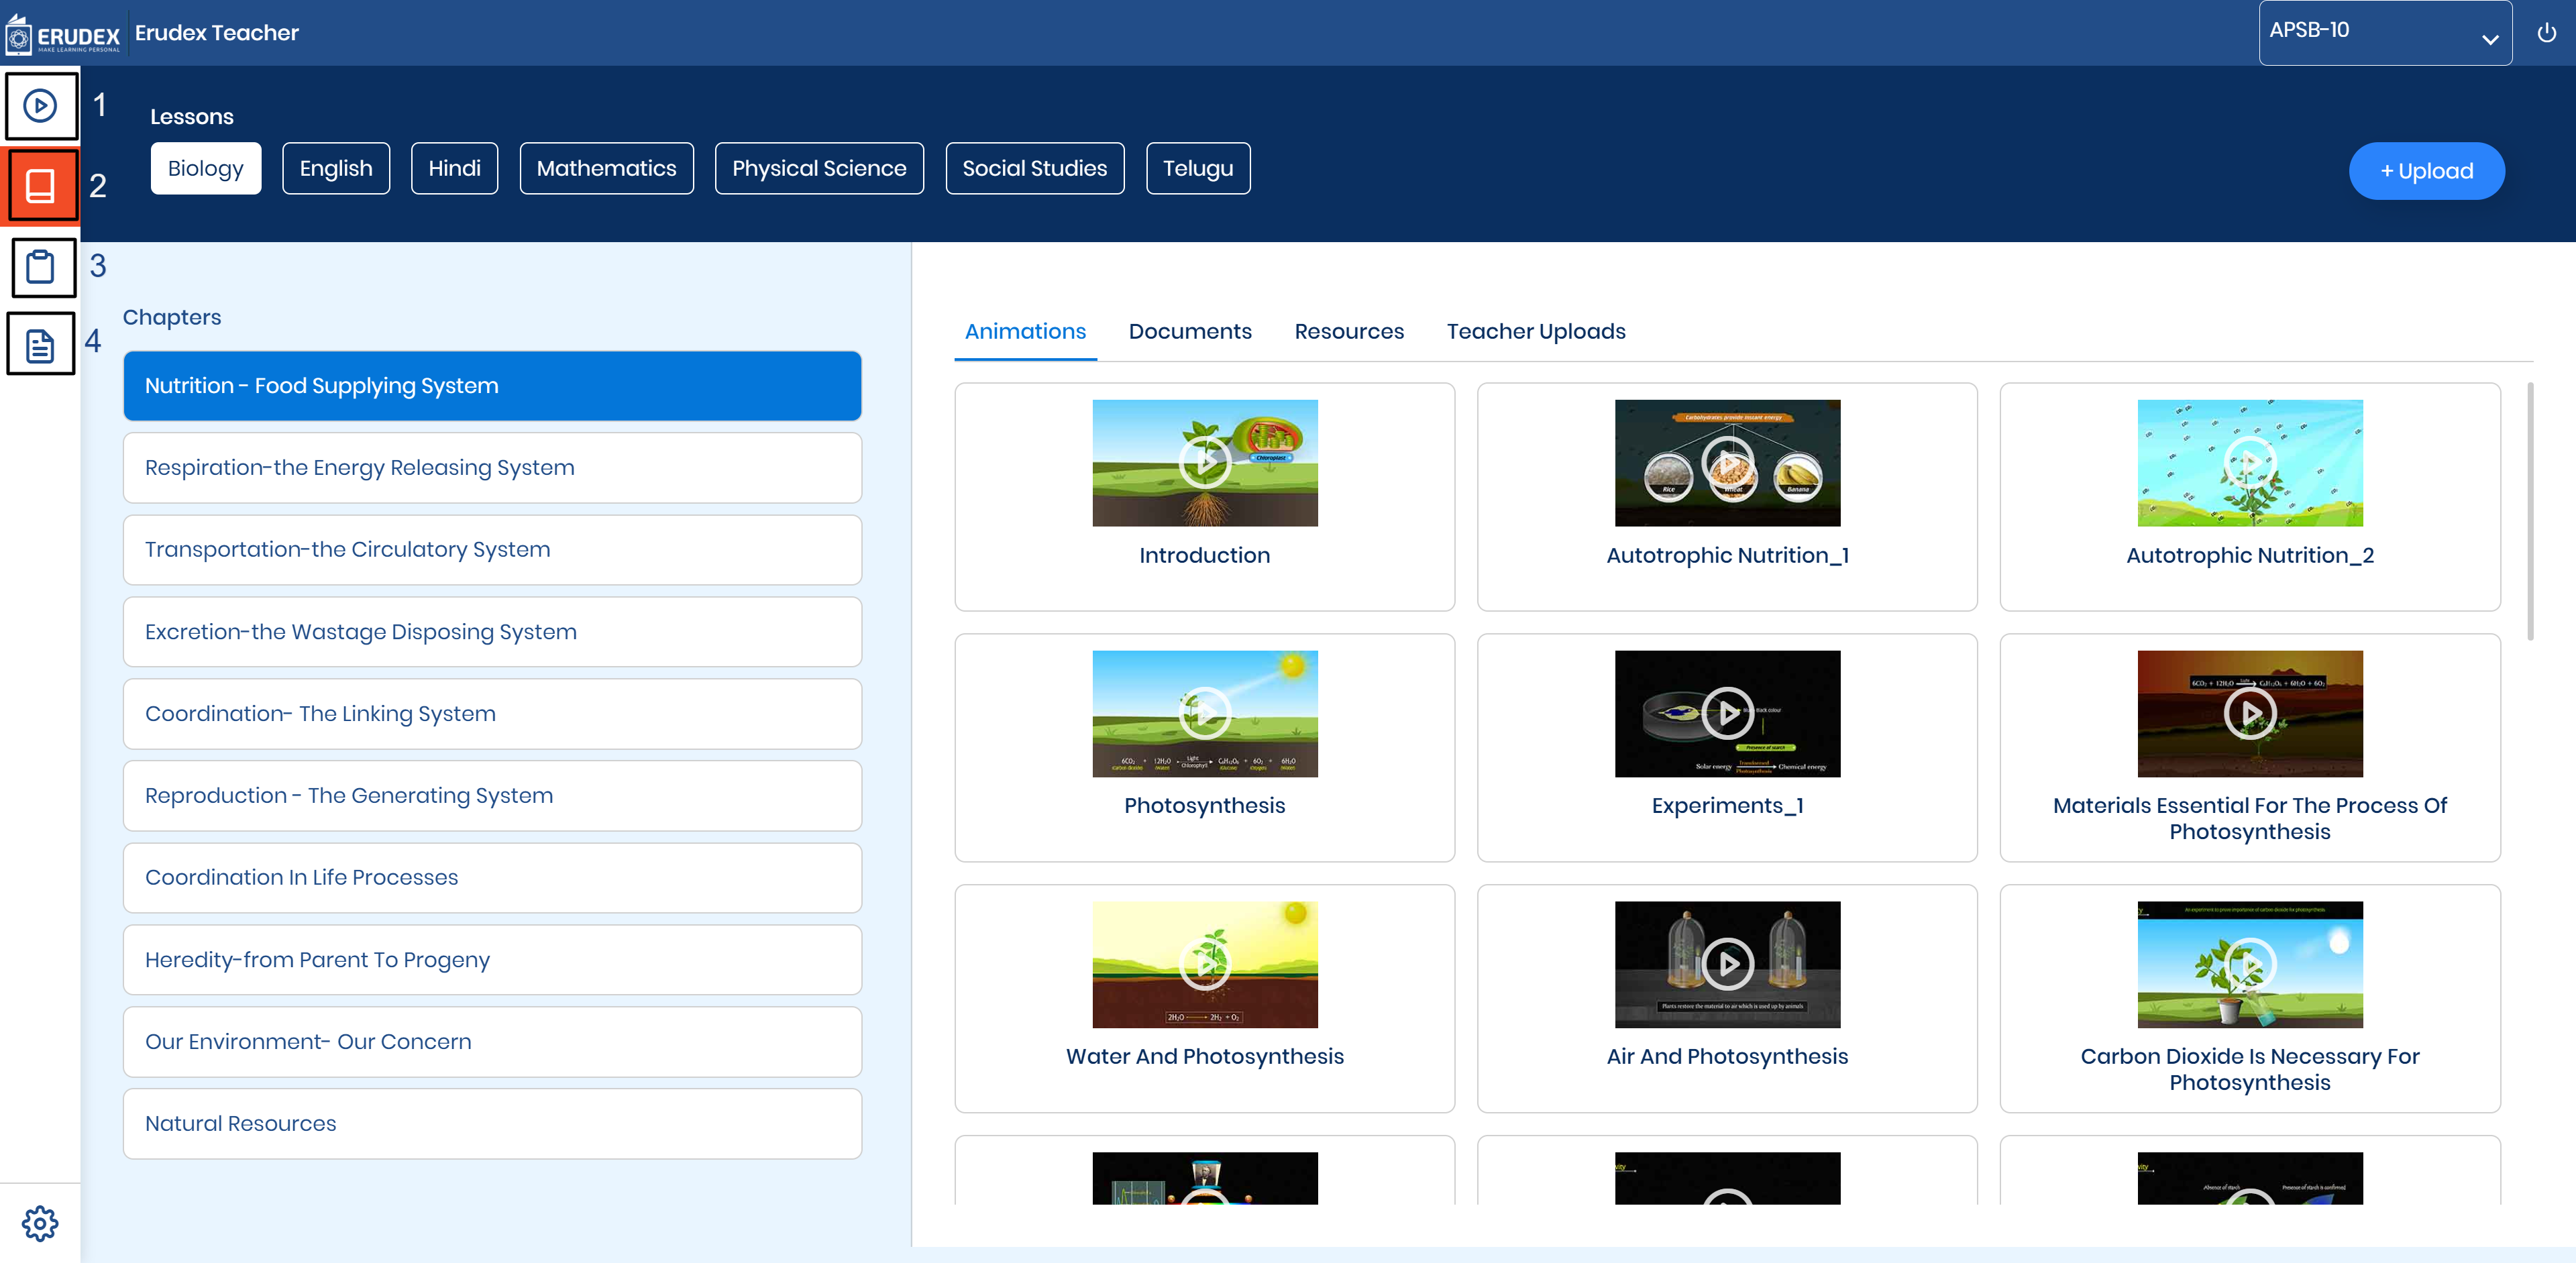Play the Experiments_1 animation

click(x=1727, y=714)
